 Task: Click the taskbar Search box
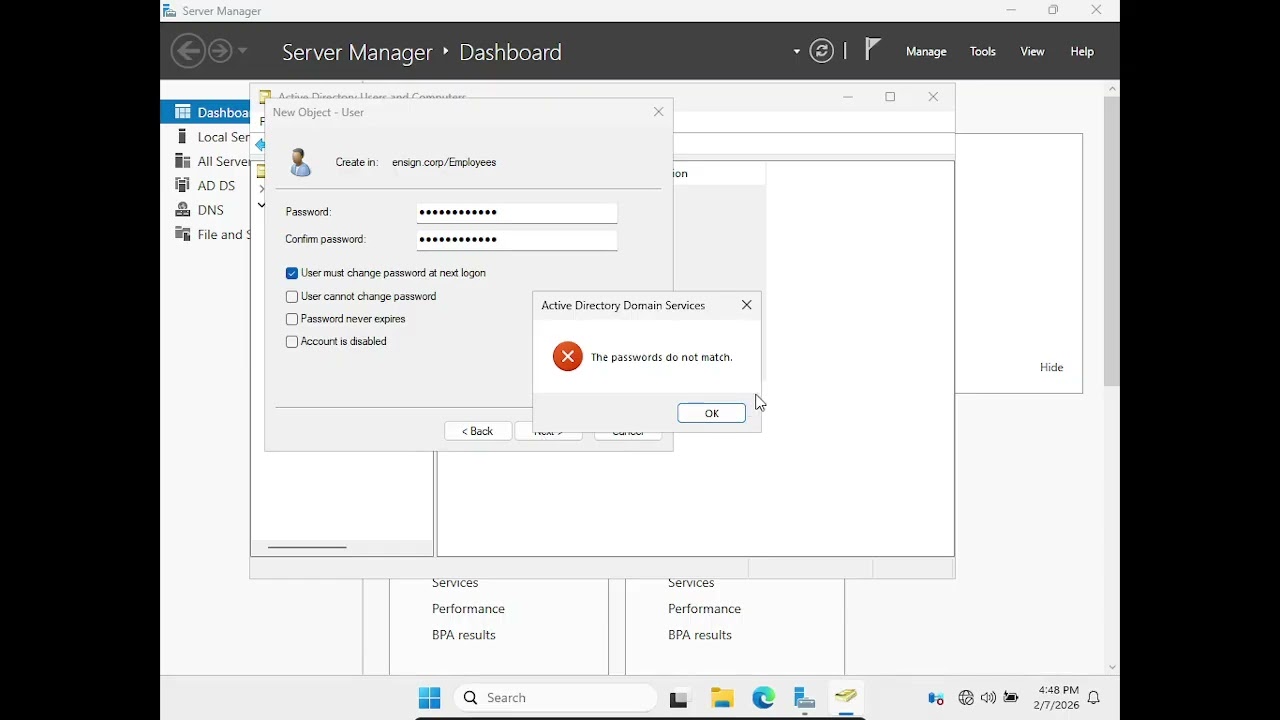[x=556, y=698]
